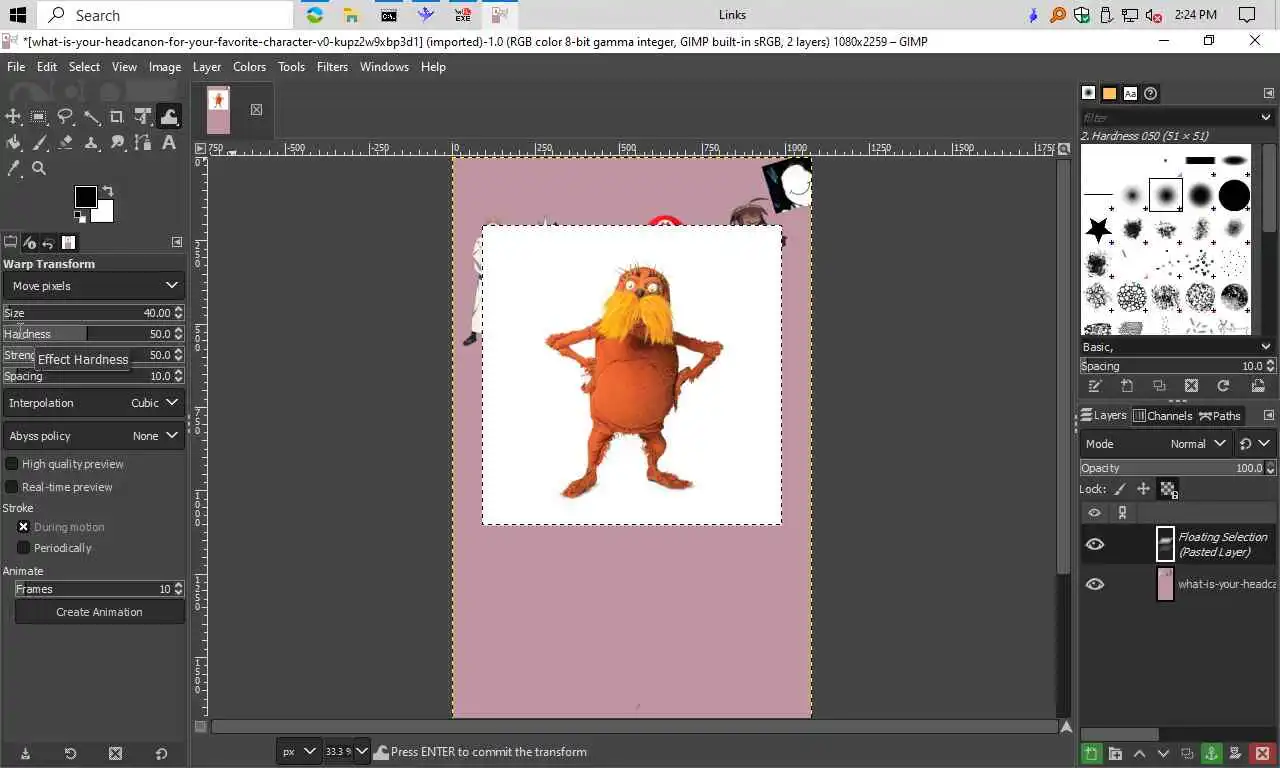Select the Unified Transform tool
1280x768 pixels.
(x=143, y=117)
